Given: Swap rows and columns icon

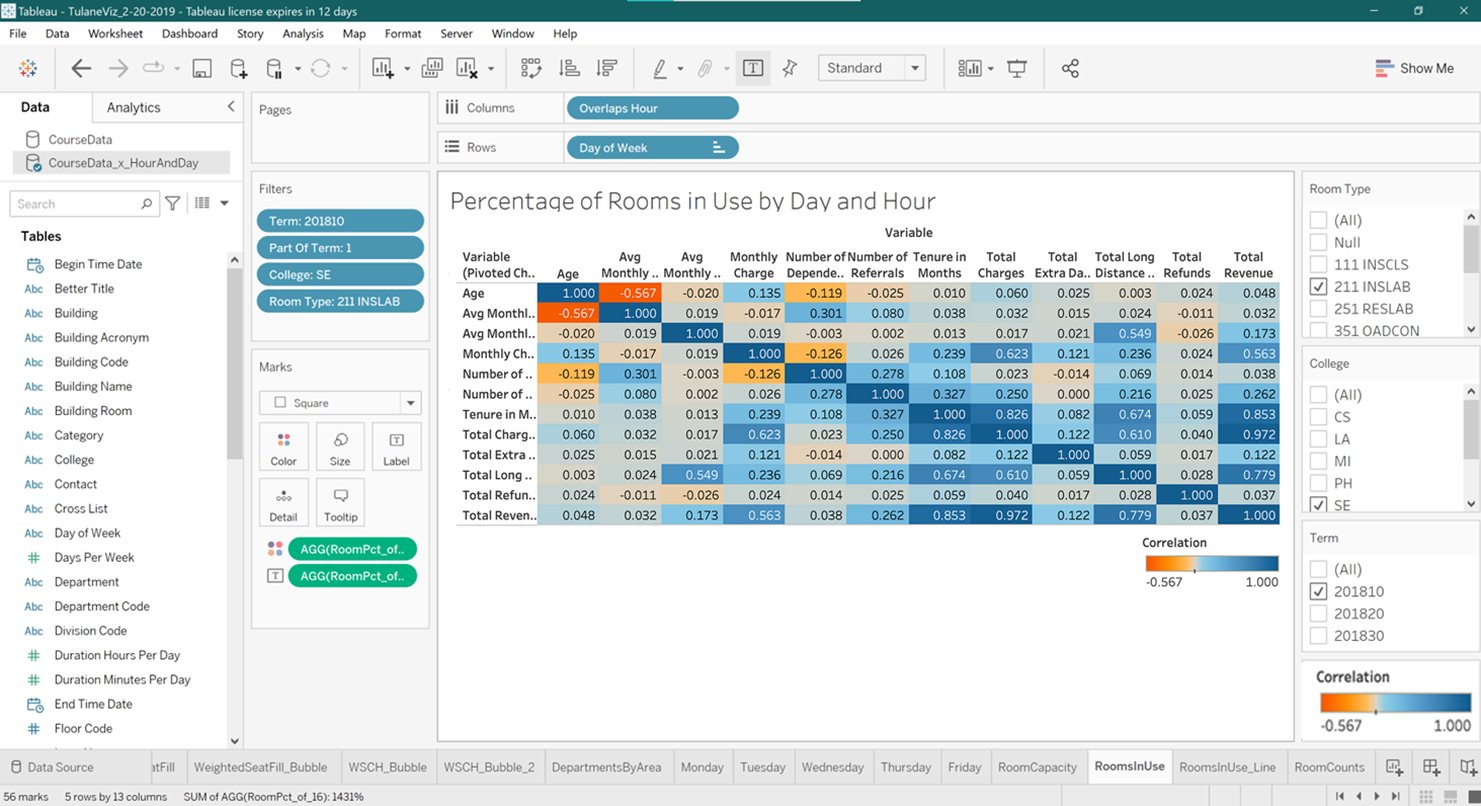Looking at the screenshot, I should pos(531,68).
